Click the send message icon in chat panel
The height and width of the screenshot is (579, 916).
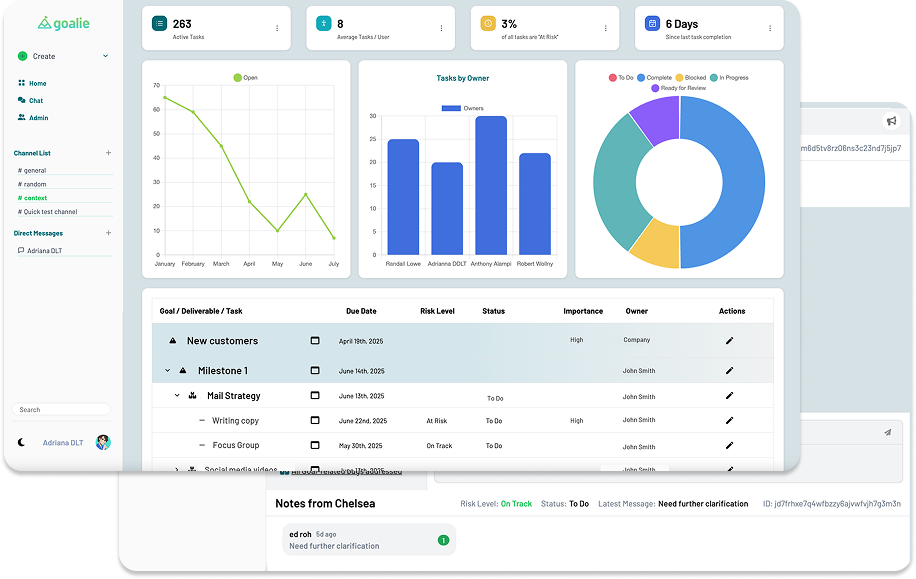[x=889, y=432]
